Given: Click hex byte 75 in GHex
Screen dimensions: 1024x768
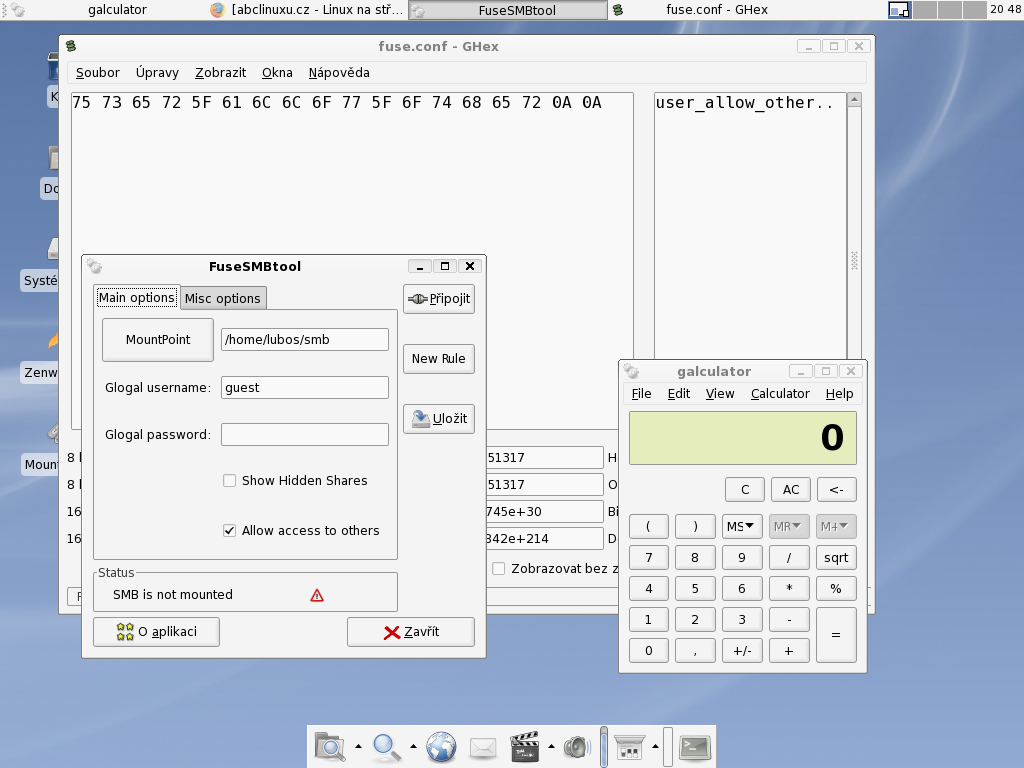Looking at the screenshot, I should click(x=81, y=103).
